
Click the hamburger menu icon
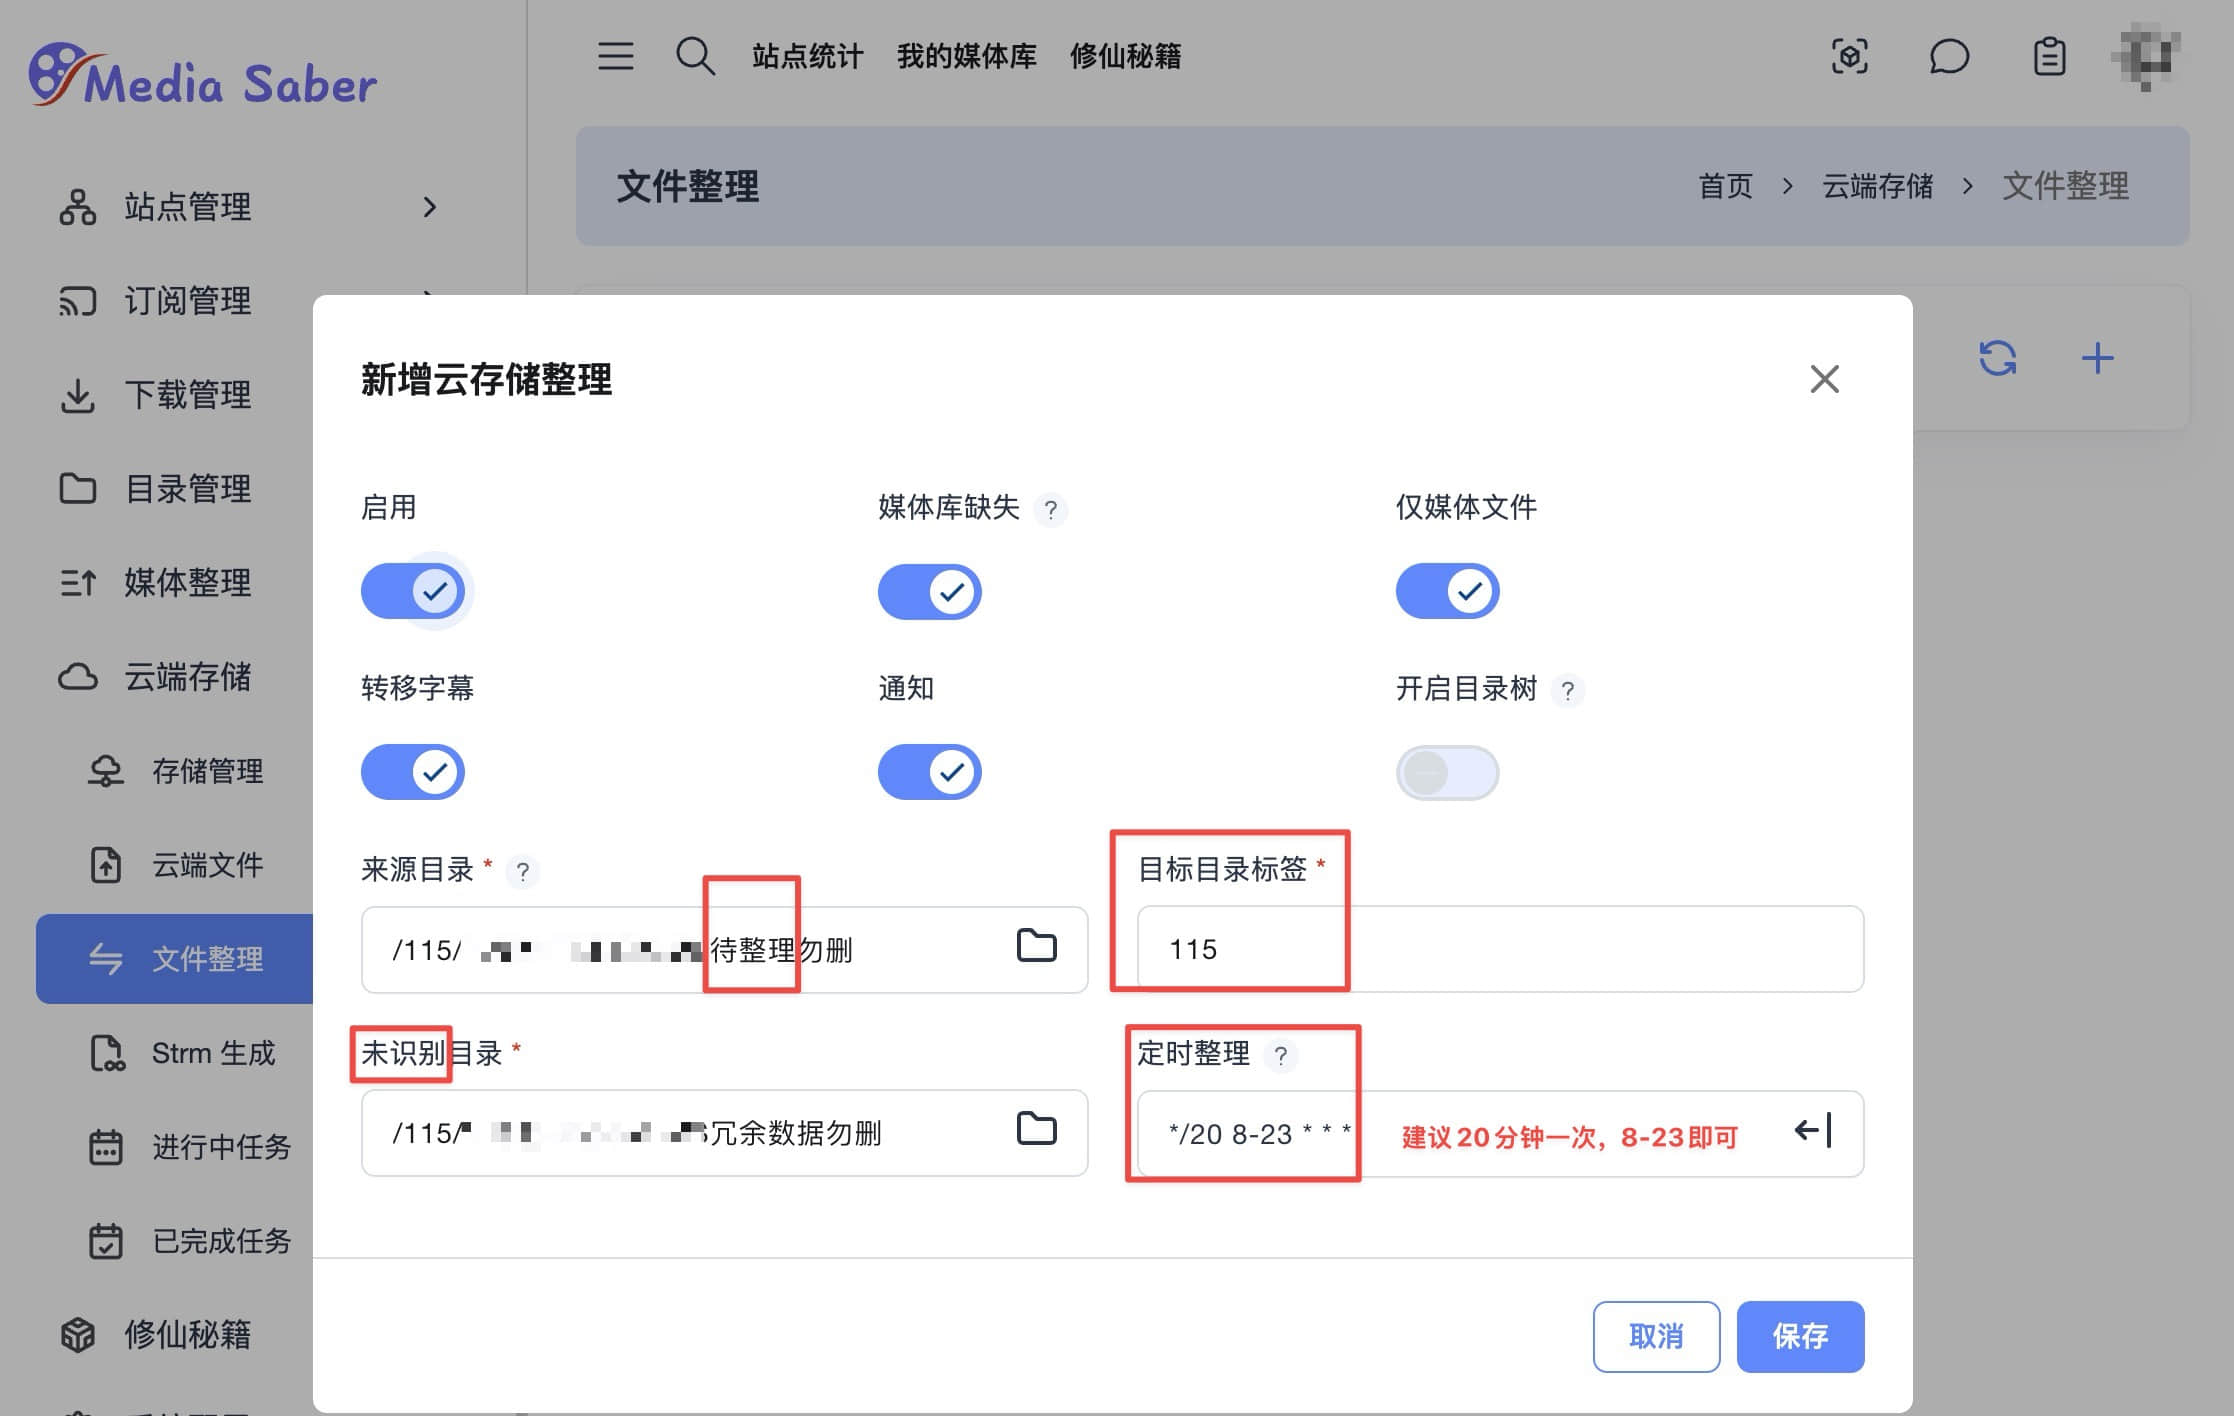tap(615, 56)
